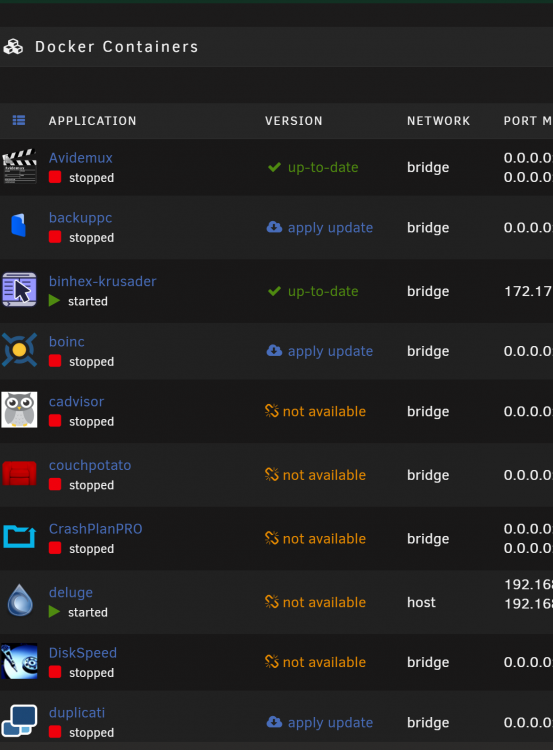Click the broken link icon for couchpotato
This screenshot has height=750, width=553.
click(x=272, y=474)
